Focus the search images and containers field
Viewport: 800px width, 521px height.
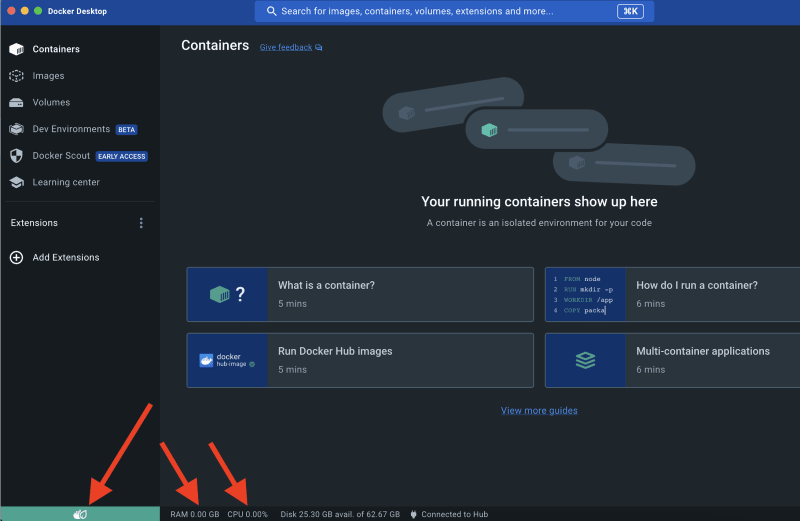point(454,11)
